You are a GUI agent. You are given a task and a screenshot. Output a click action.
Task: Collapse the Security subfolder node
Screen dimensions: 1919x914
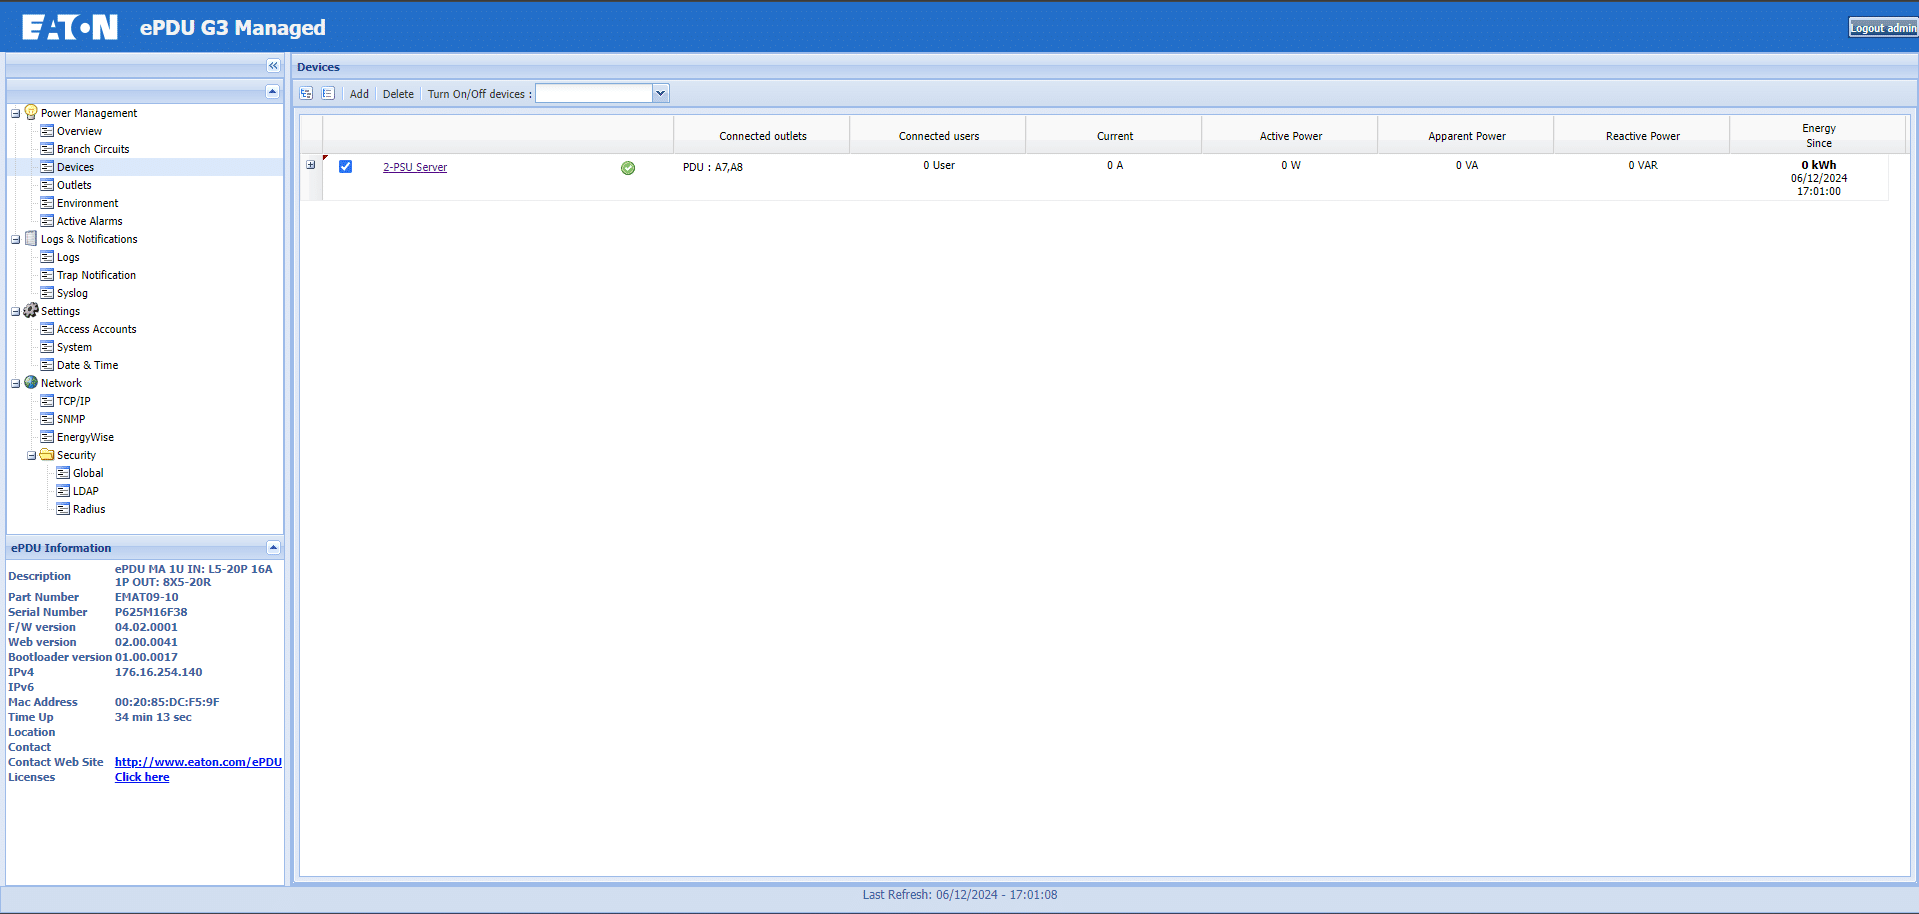(32, 455)
